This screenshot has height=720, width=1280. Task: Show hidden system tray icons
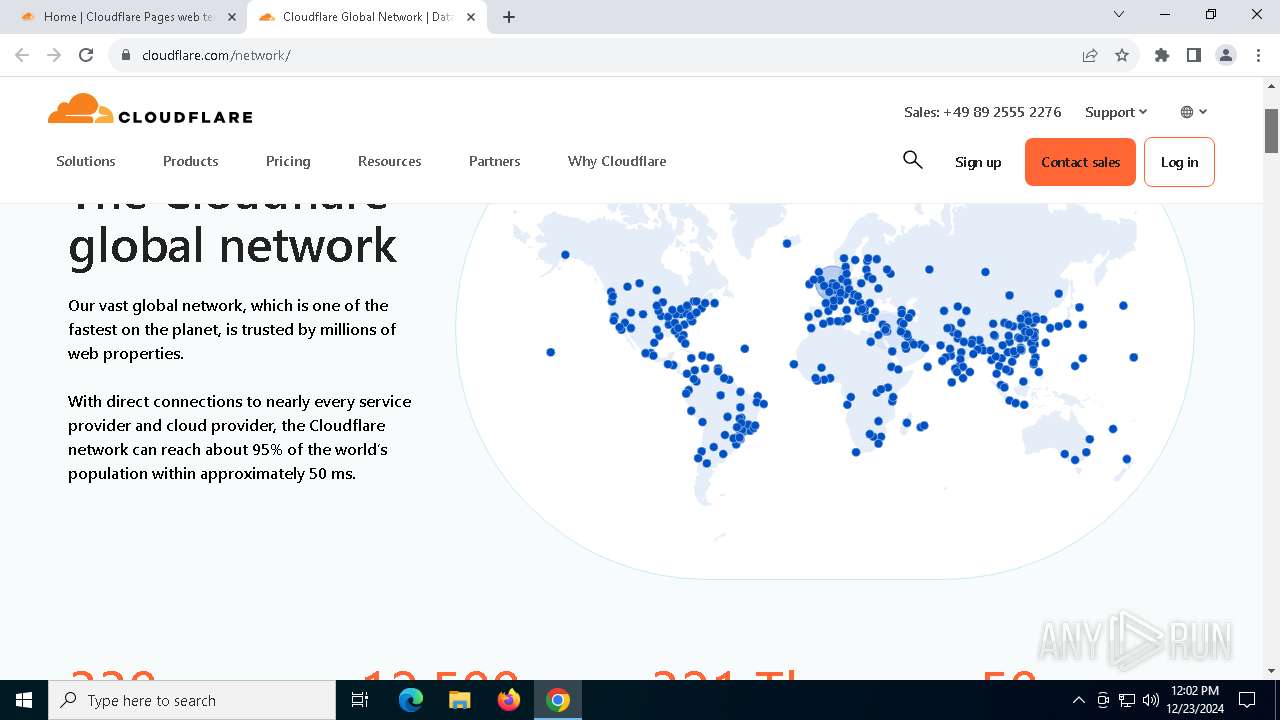(1078, 700)
